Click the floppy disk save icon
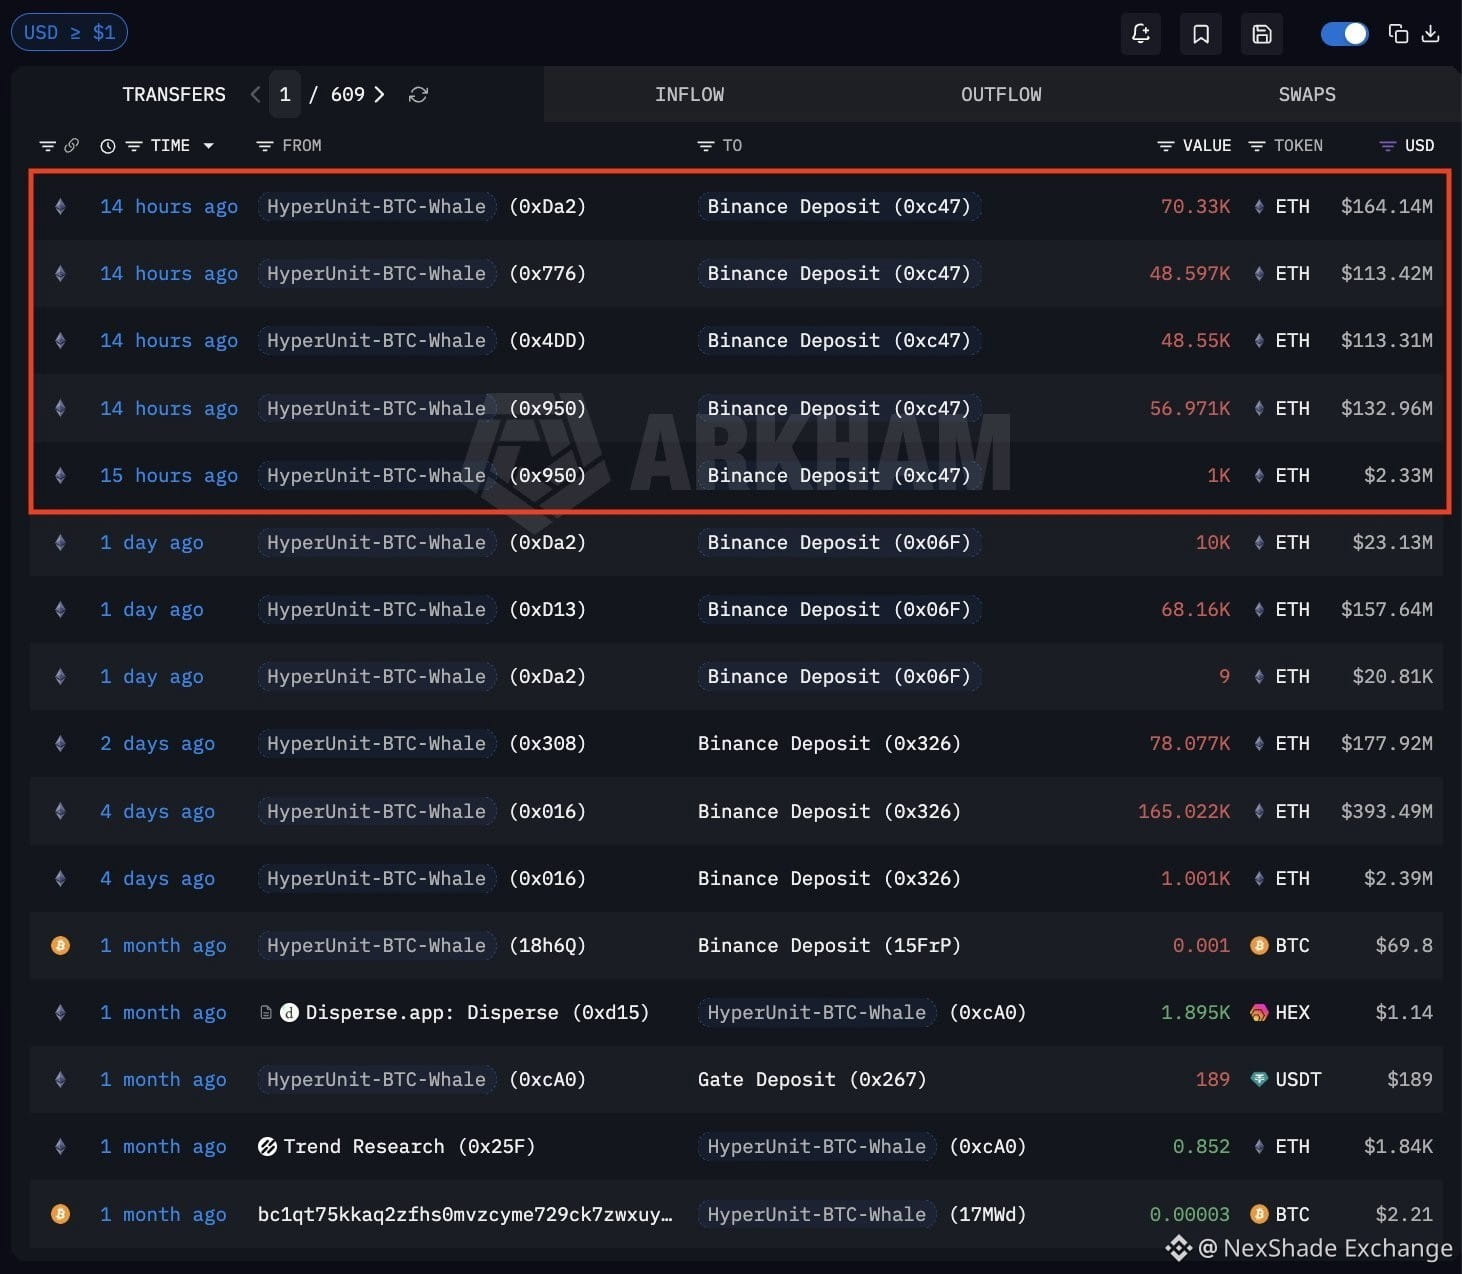Viewport: 1462px width, 1274px height. [x=1262, y=34]
